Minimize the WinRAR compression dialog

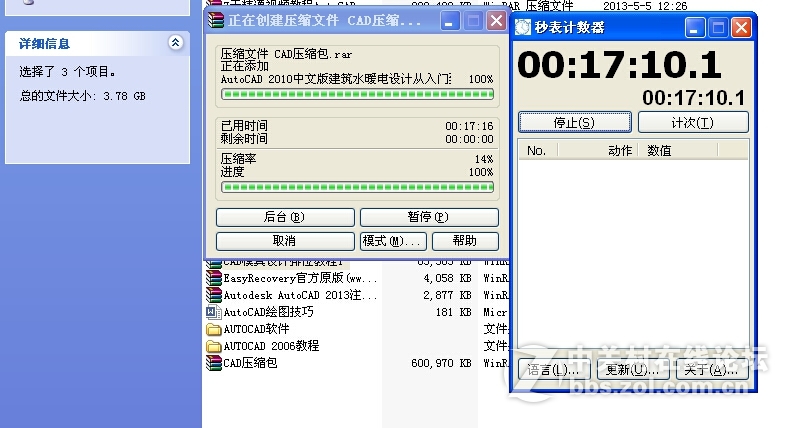click(x=449, y=21)
